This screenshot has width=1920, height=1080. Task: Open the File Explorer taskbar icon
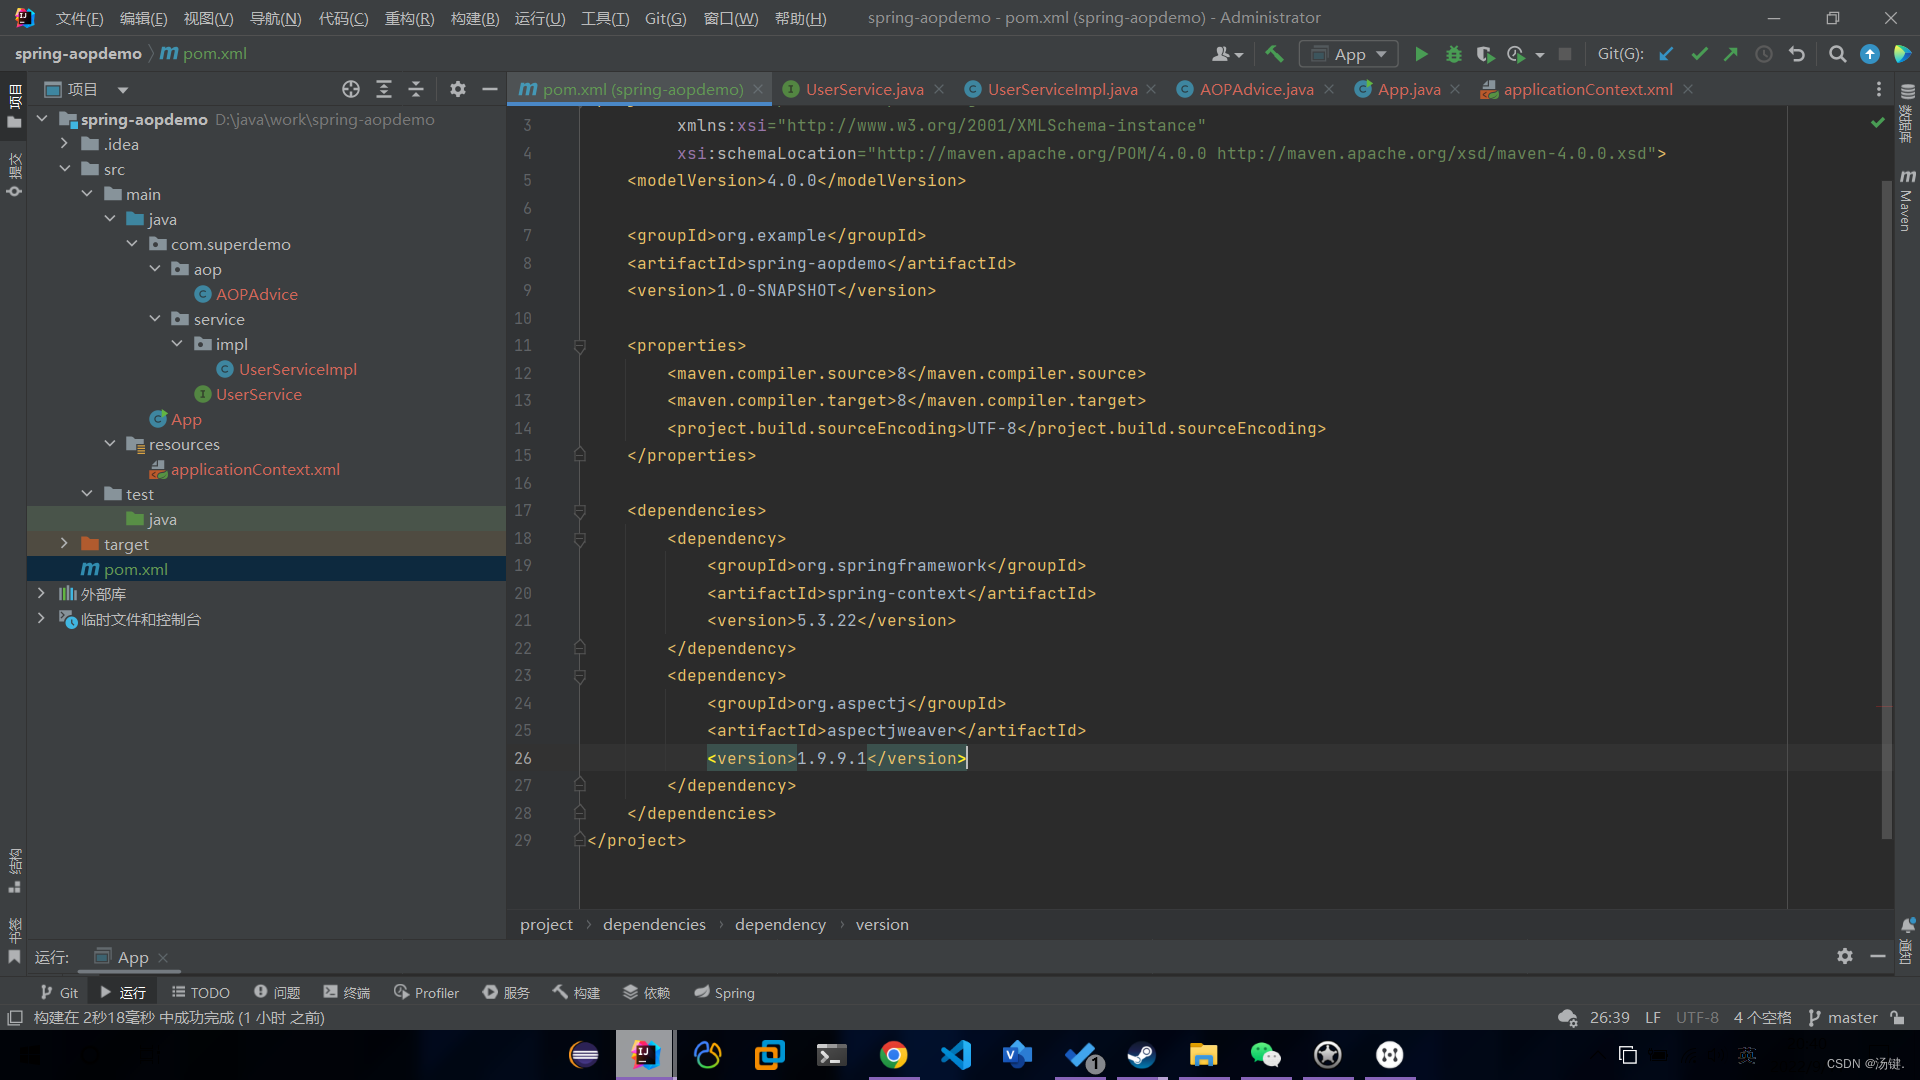pyautogui.click(x=1203, y=1054)
